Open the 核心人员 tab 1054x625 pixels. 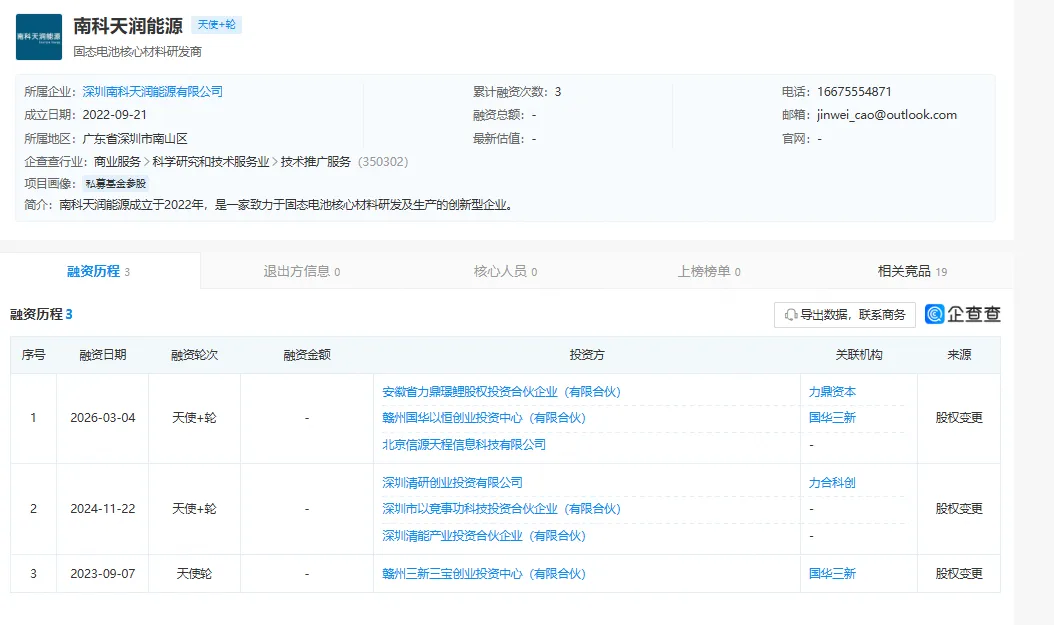pos(505,272)
